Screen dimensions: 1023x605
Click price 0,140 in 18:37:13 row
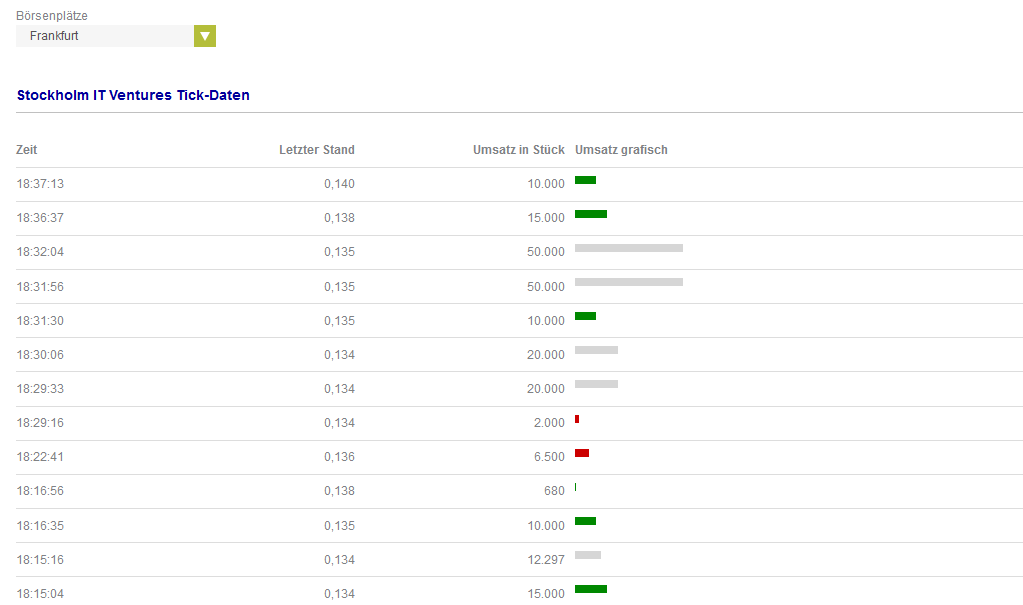[339, 184]
